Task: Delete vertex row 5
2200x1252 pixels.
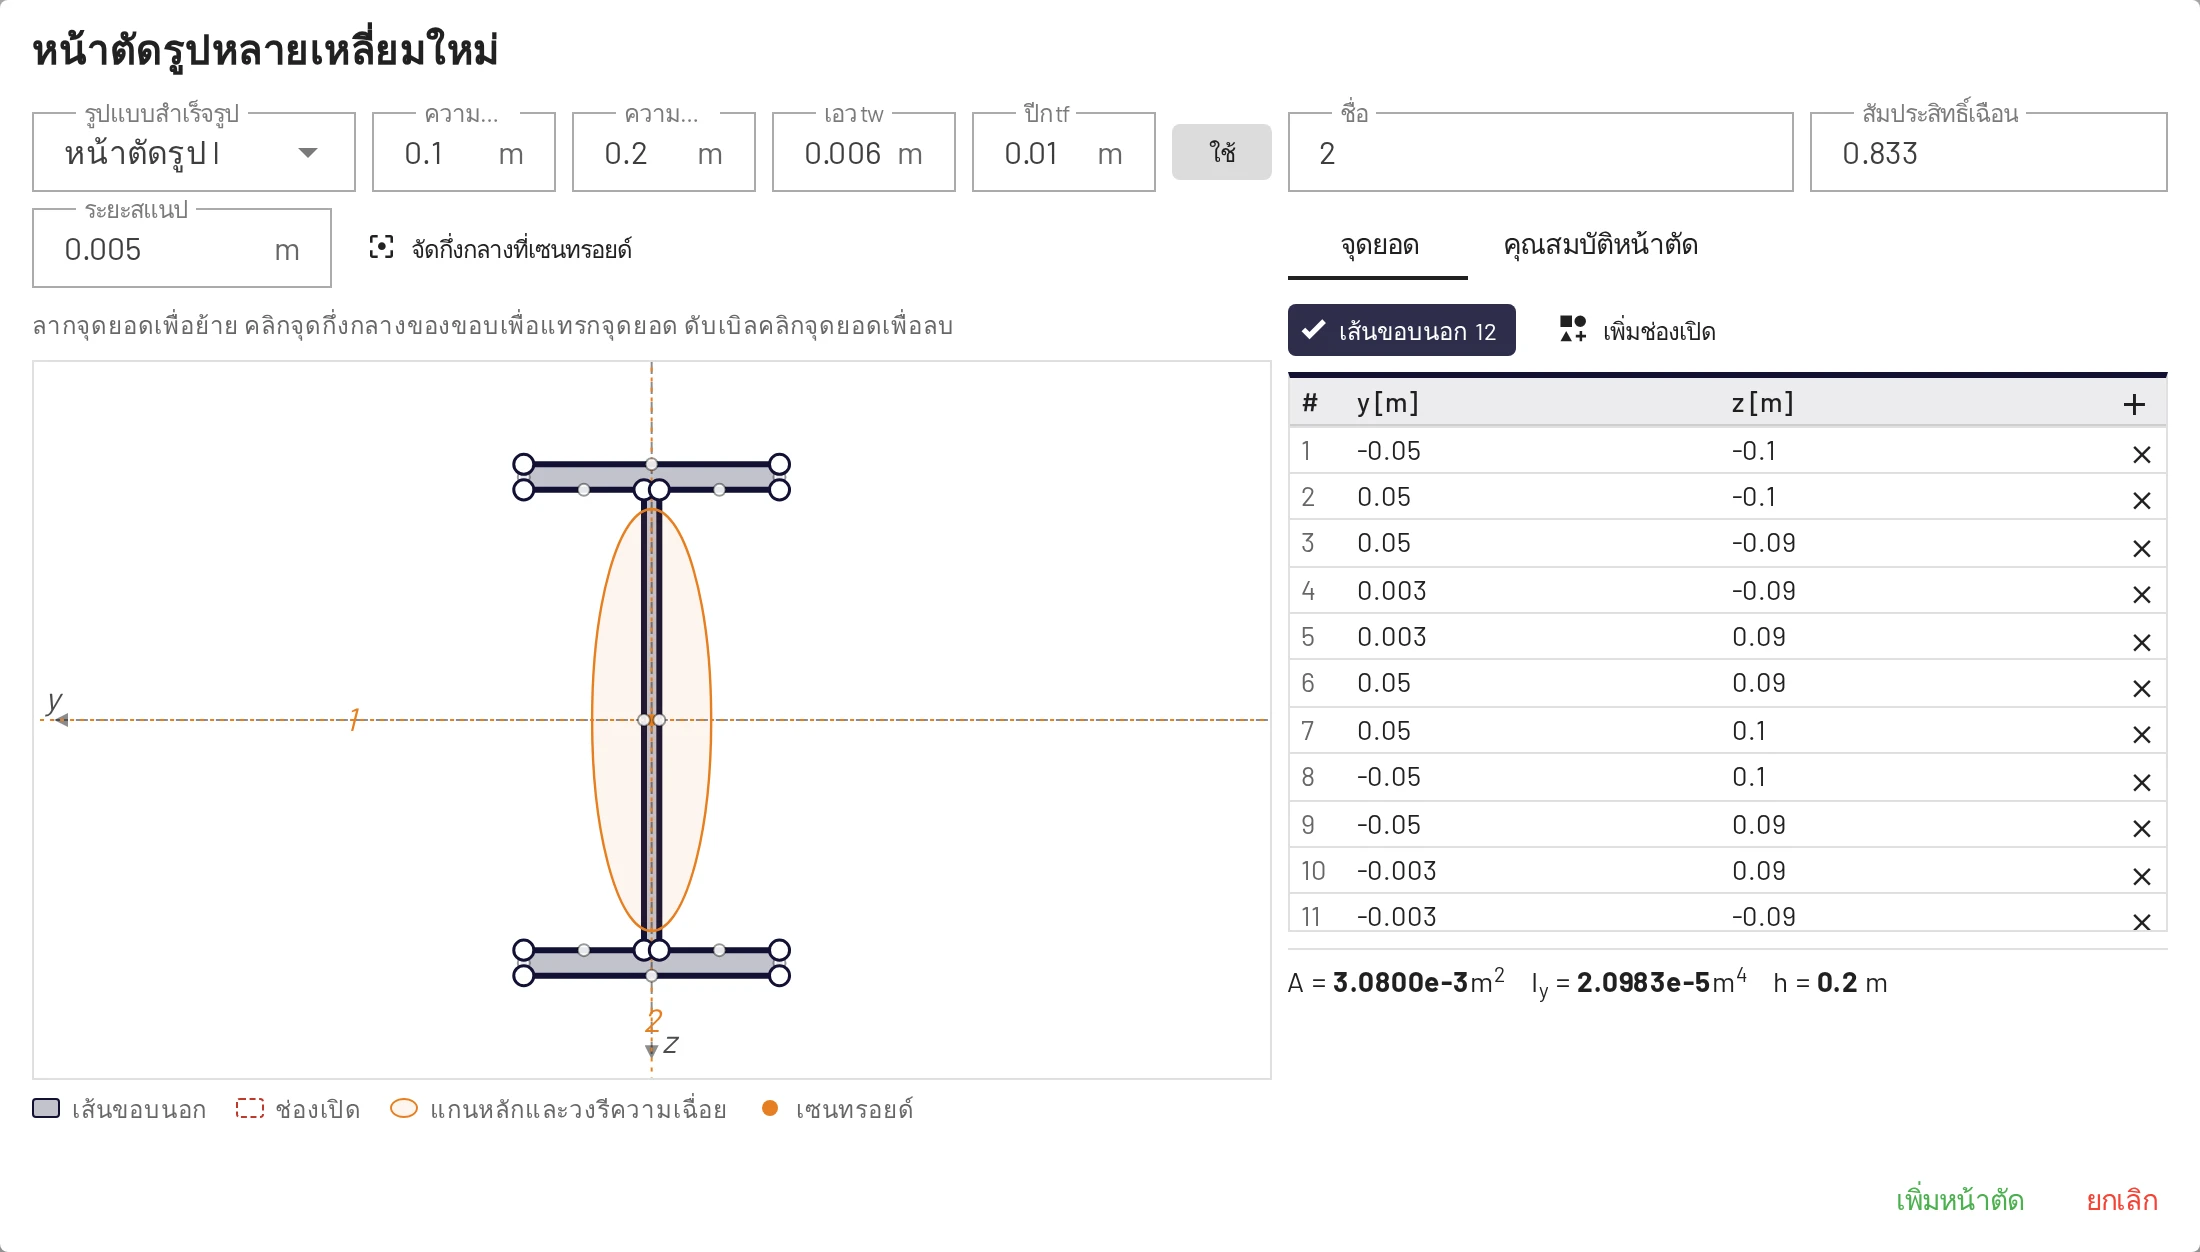Action: [x=2141, y=643]
